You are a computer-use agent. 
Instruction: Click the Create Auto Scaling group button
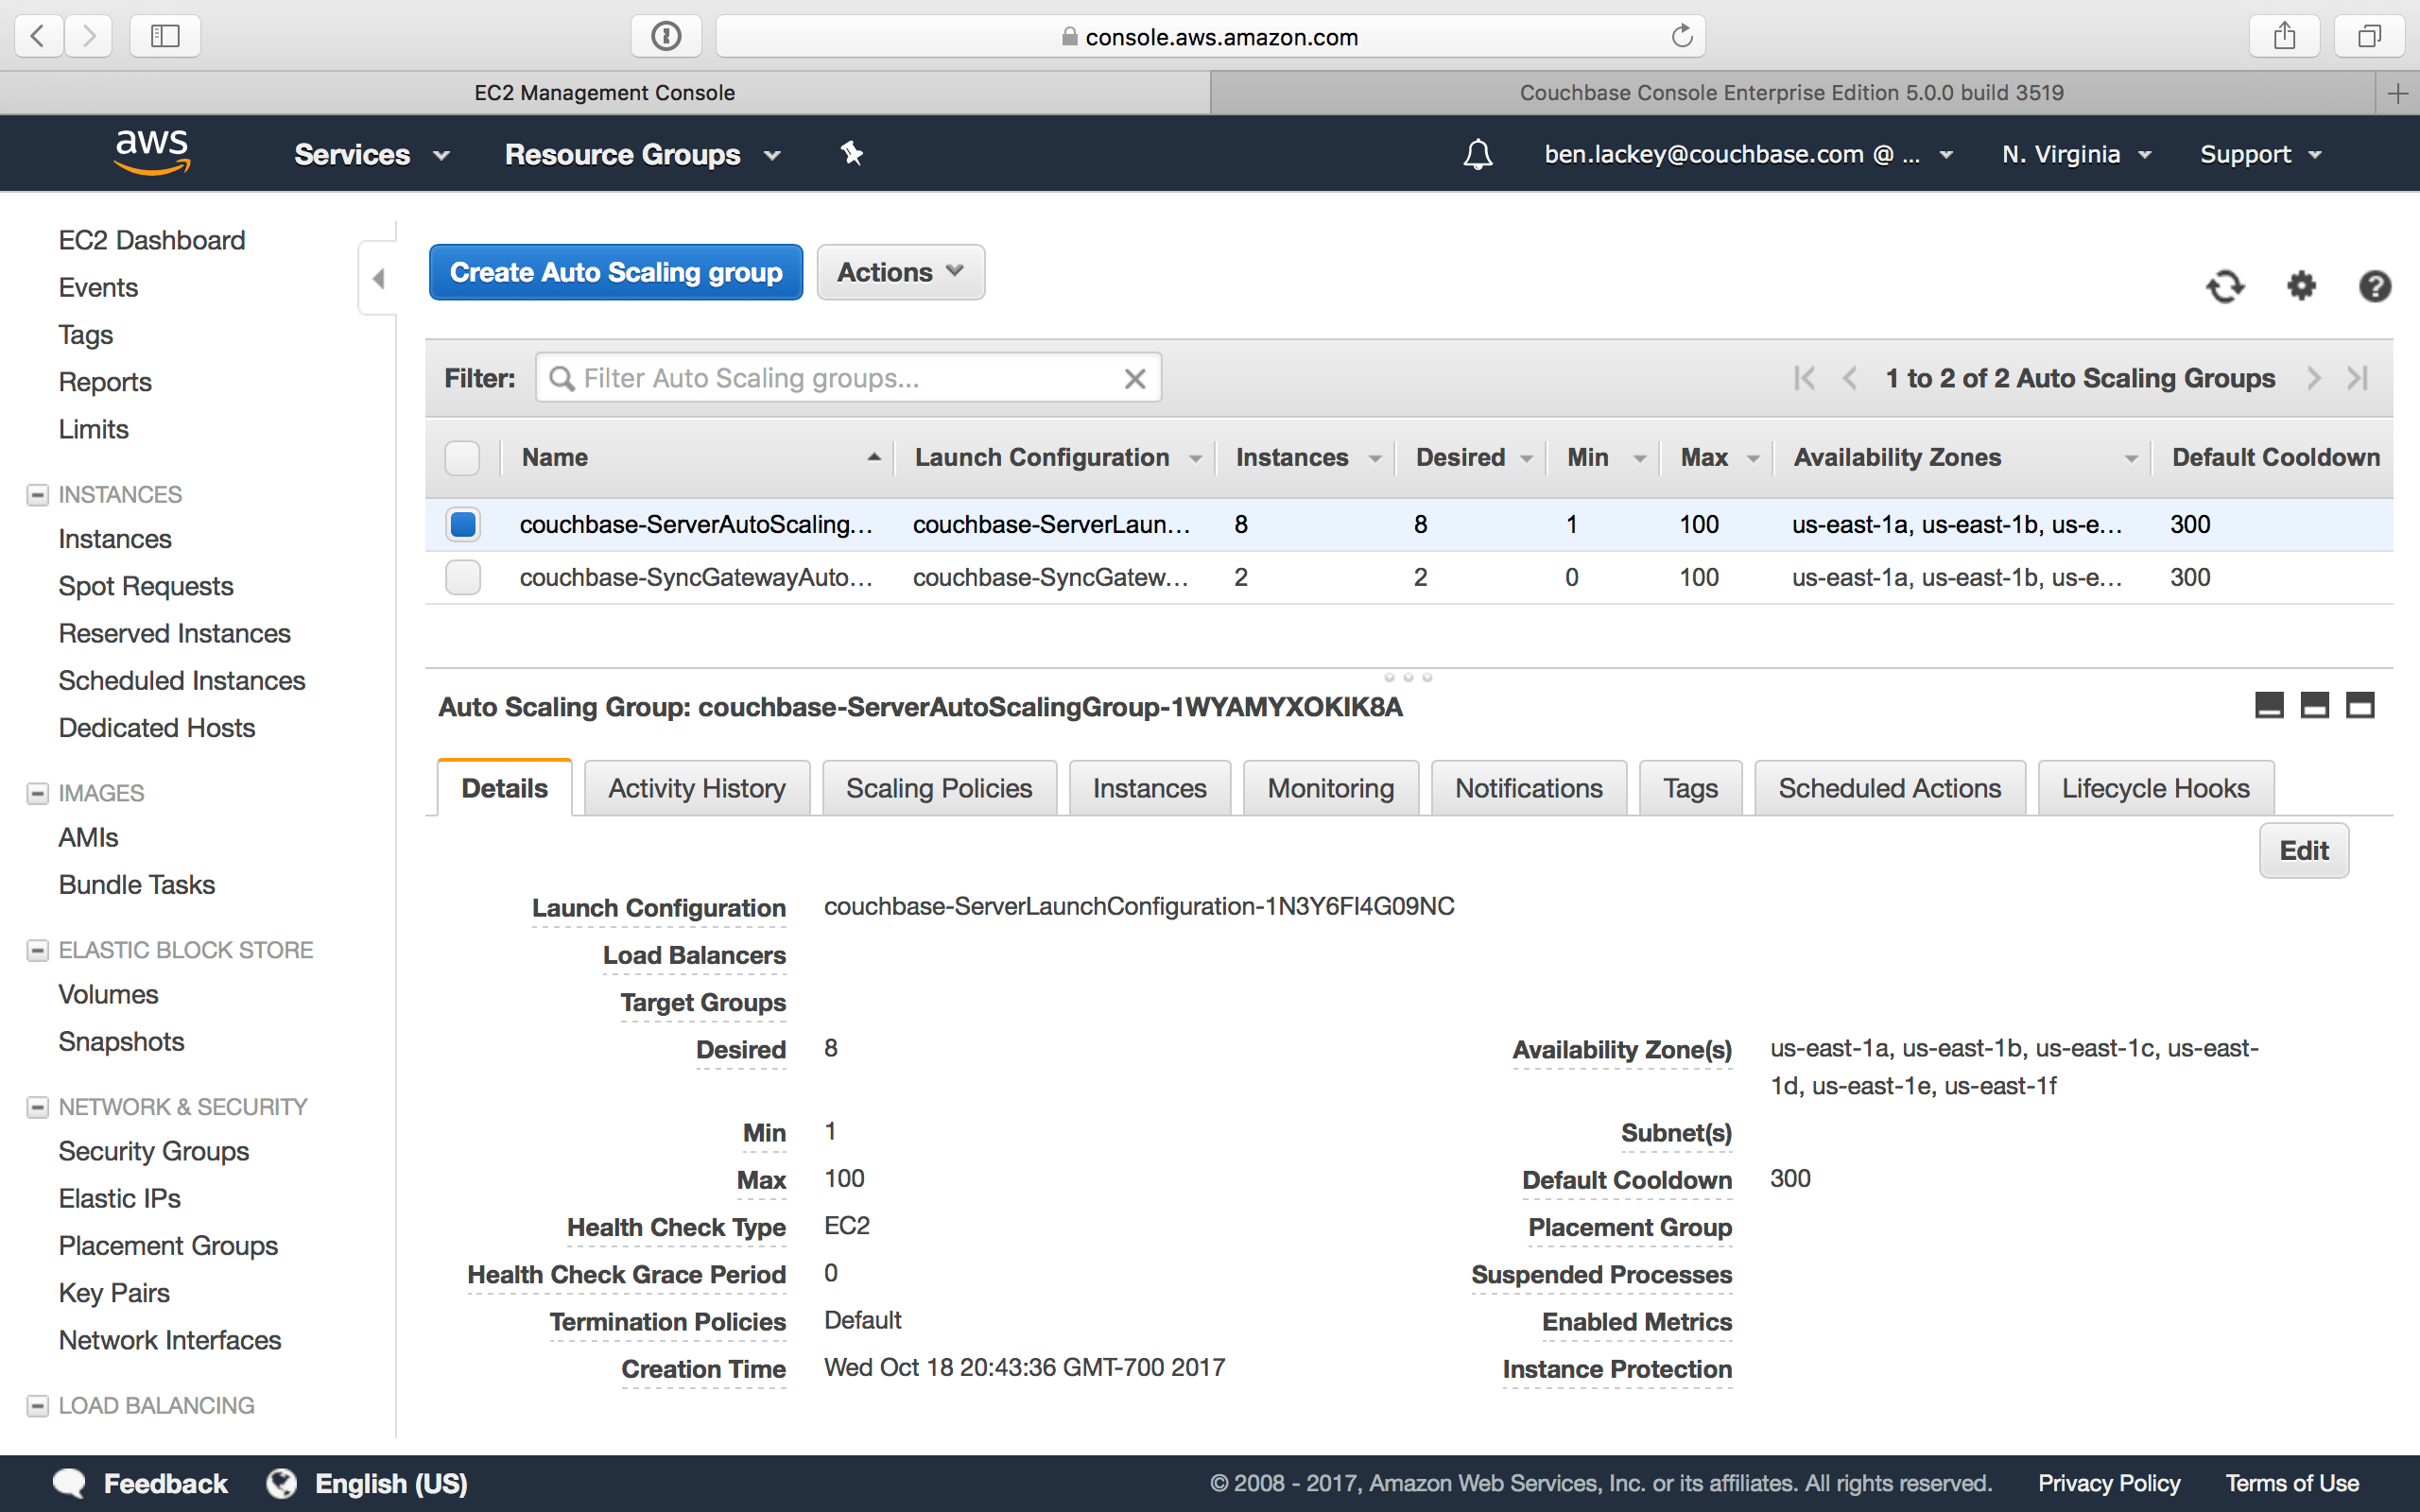(615, 271)
